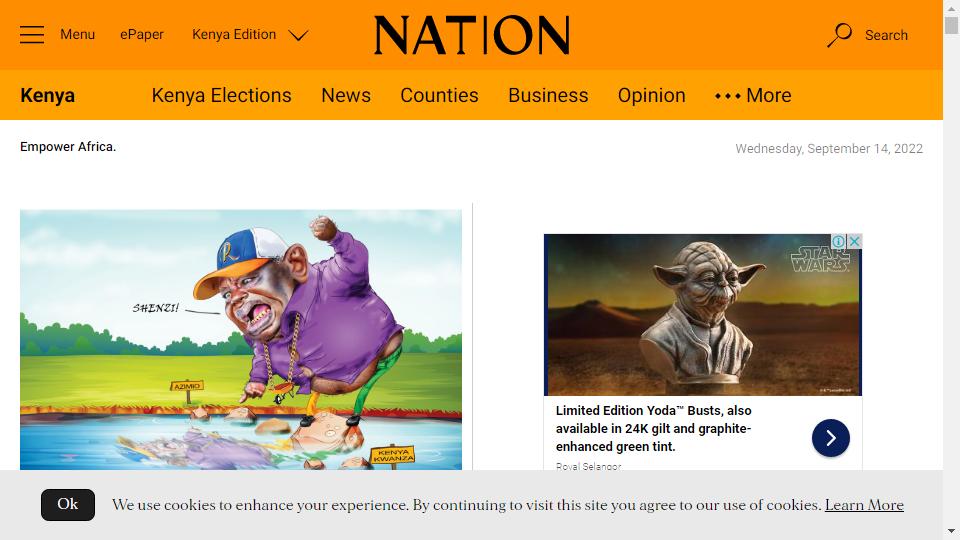The image size is (960, 540).
Task: Open the ePaper link
Action: (x=142, y=35)
